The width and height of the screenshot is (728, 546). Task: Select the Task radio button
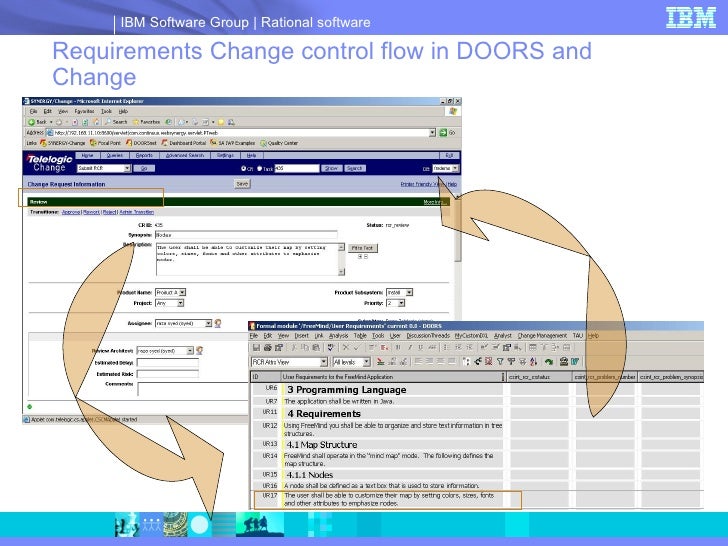(x=259, y=169)
